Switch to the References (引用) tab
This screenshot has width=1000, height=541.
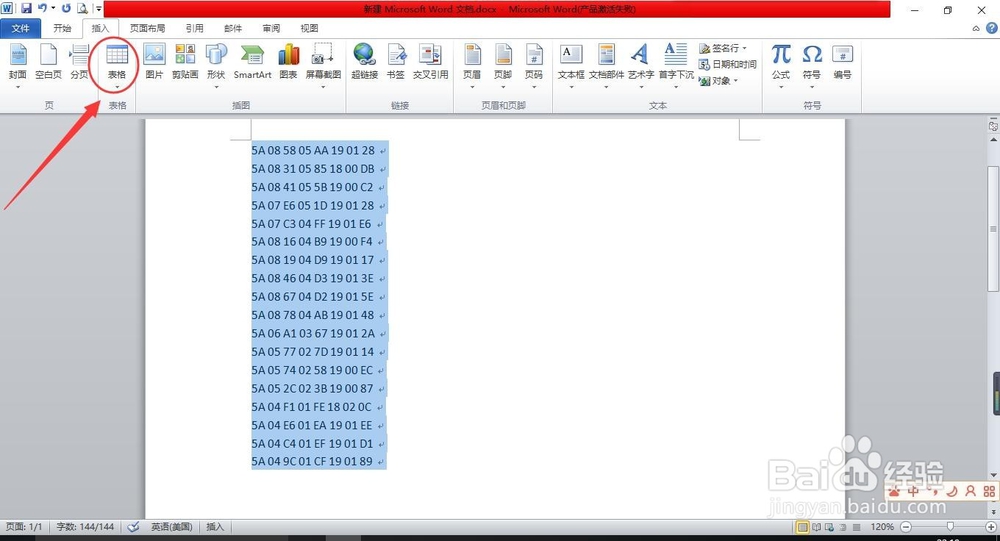pyautogui.click(x=195, y=28)
